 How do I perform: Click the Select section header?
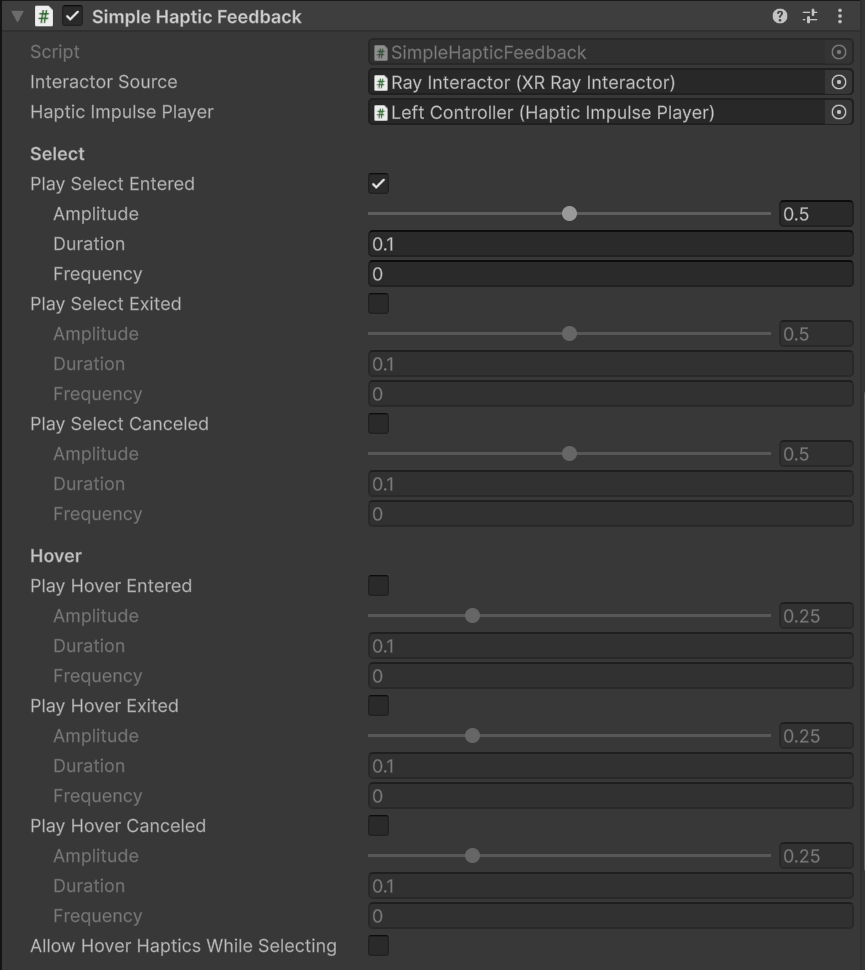(x=57, y=153)
